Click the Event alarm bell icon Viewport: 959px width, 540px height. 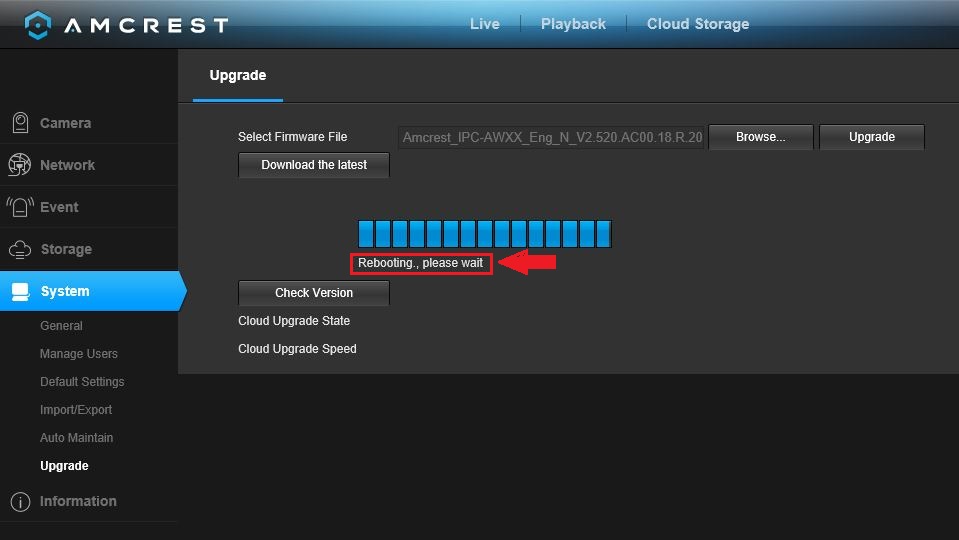(x=19, y=207)
